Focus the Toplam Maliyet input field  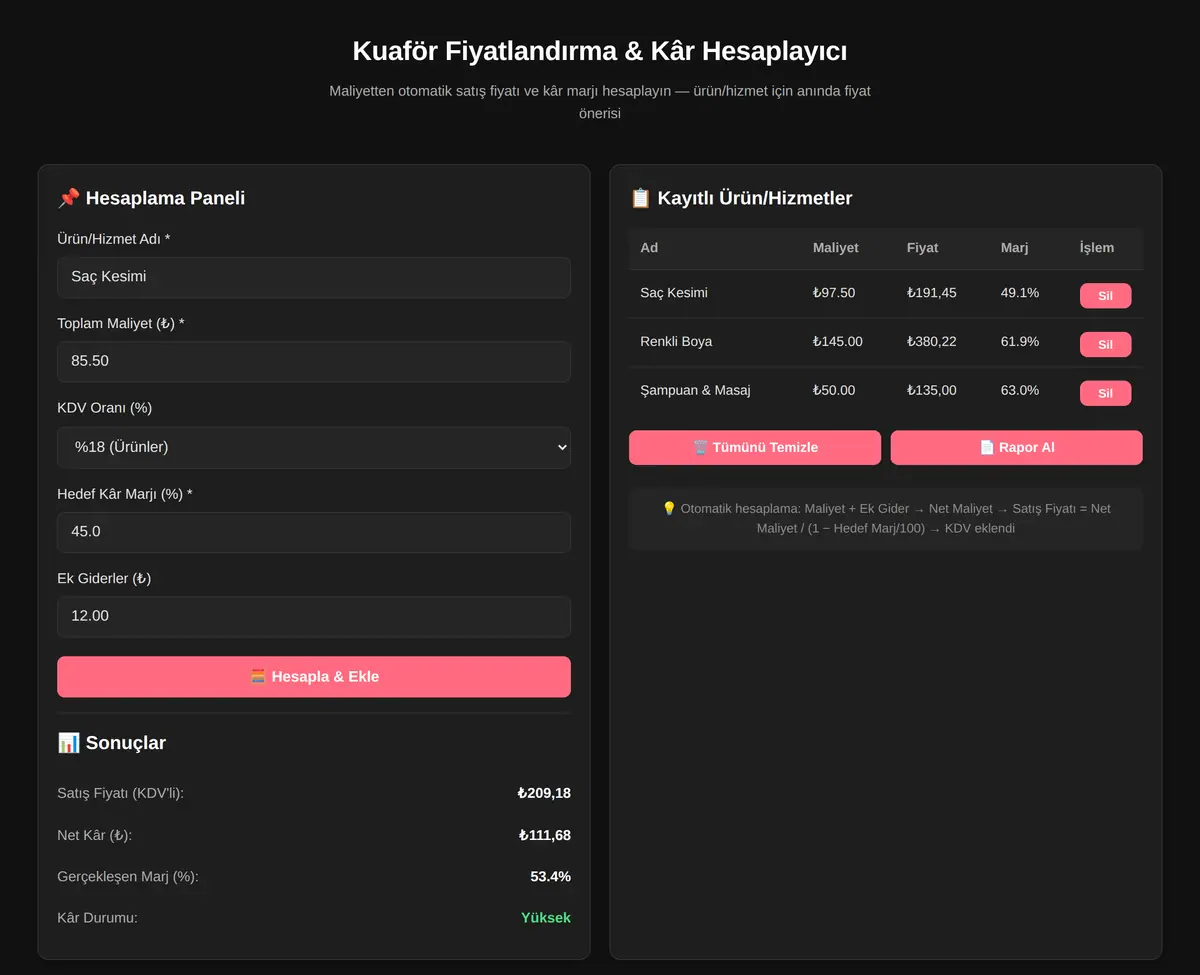(314, 361)
